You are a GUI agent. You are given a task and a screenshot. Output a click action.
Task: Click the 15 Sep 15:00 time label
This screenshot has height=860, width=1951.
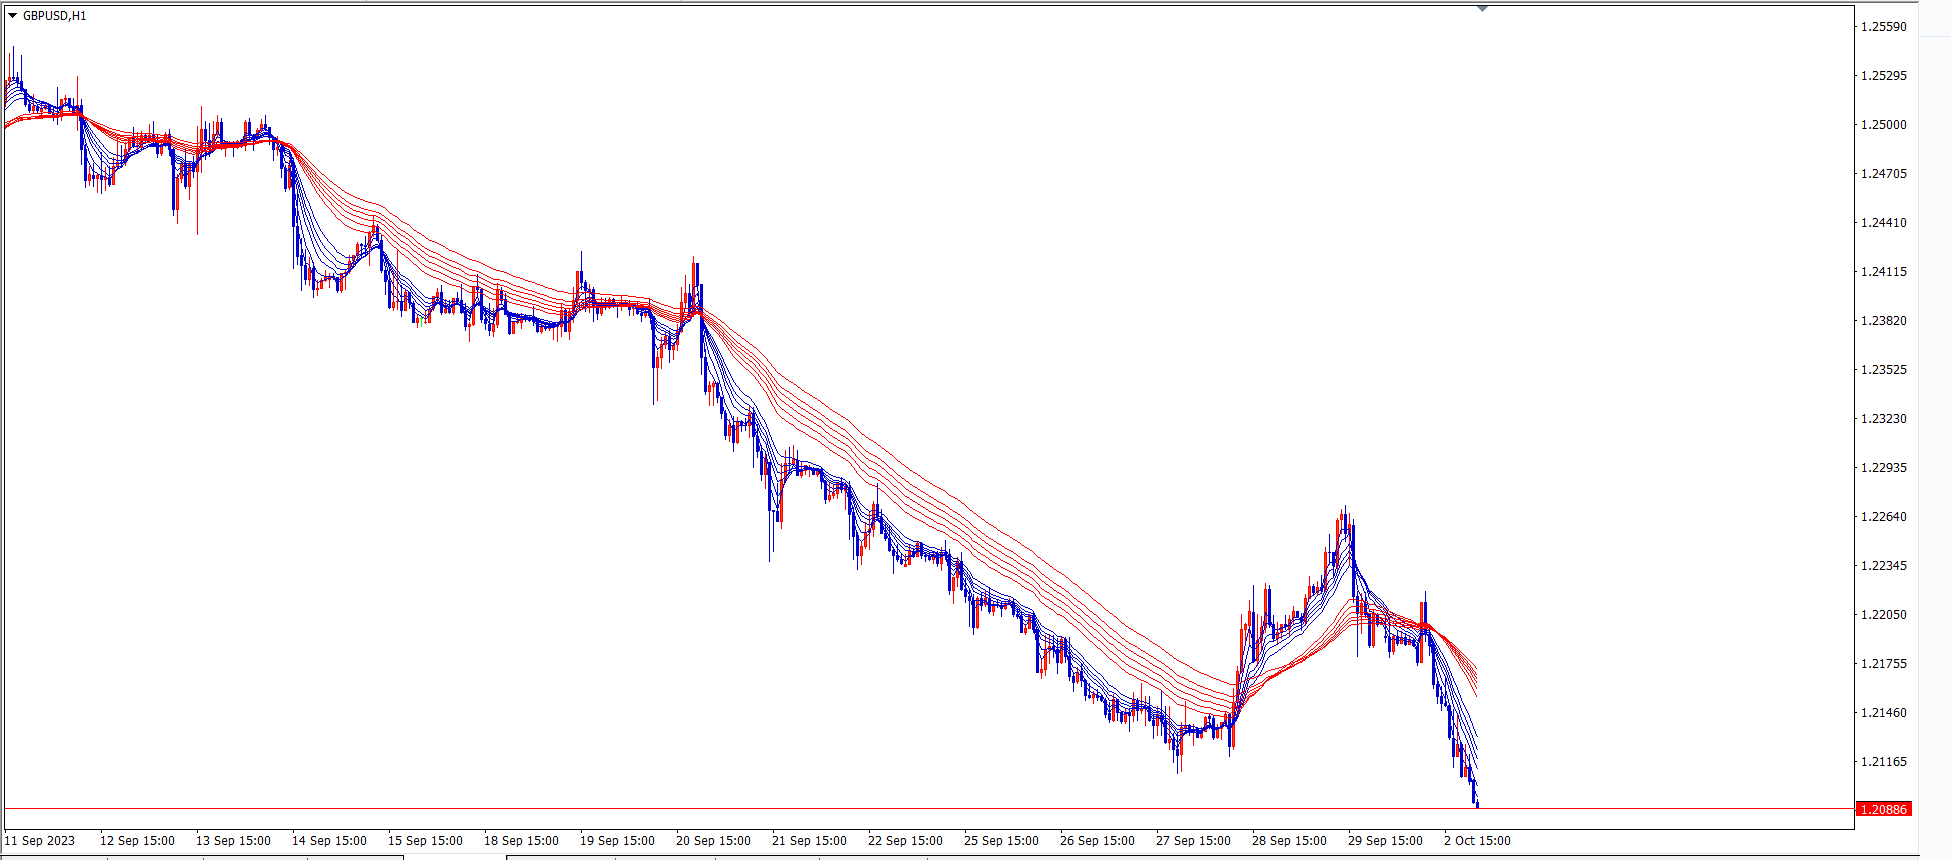coord(425,841)
